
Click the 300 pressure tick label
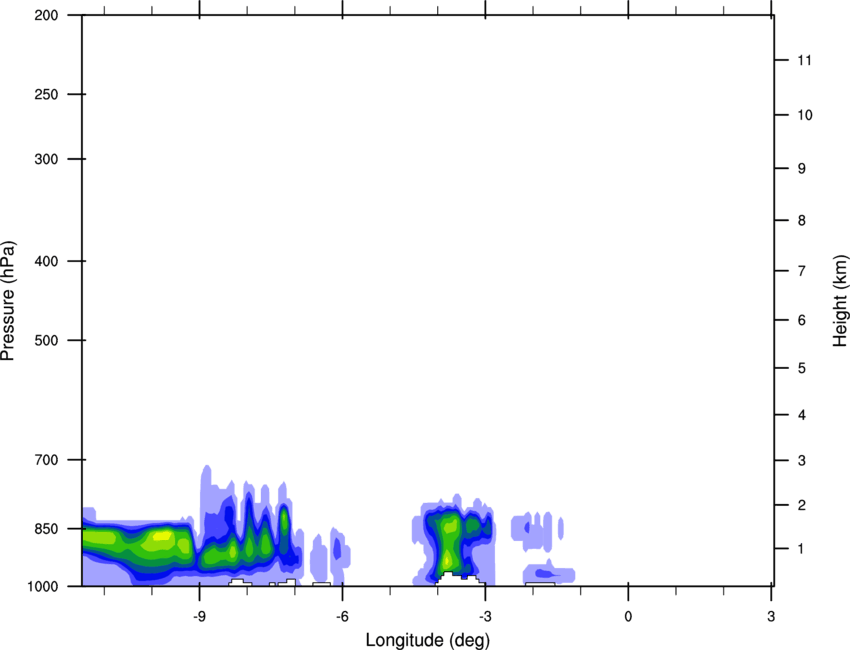coord(46,159)
